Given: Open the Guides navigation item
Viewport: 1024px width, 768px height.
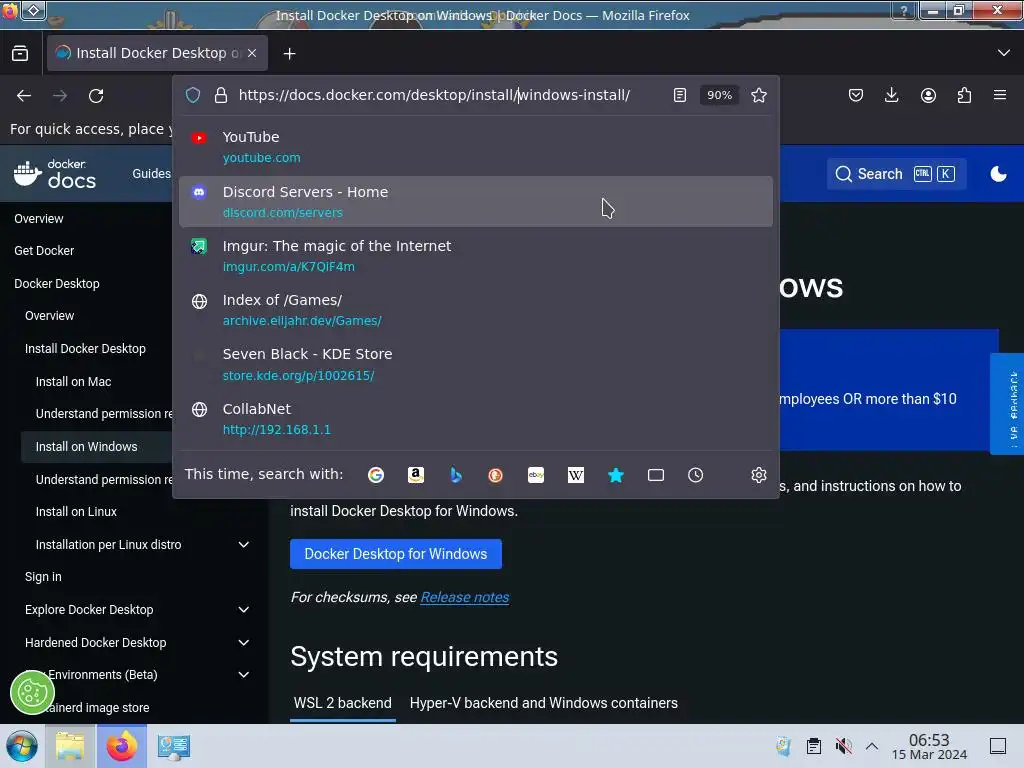Looking at the screenshot, I should pyautogui.click(x=152, y=174).
